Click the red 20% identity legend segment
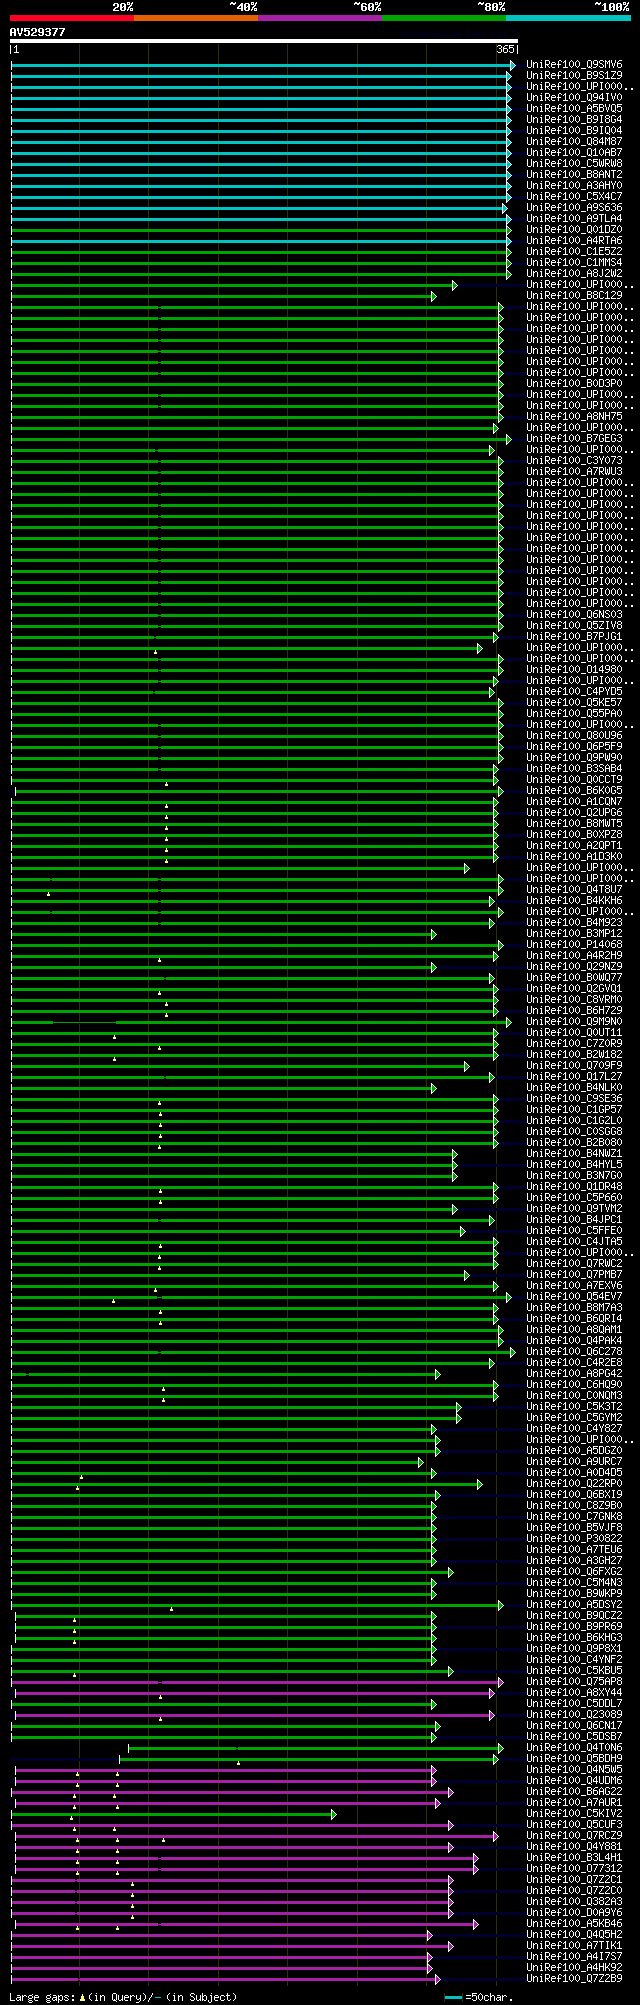The image size is (640, 2005). (x=72, y=18)
